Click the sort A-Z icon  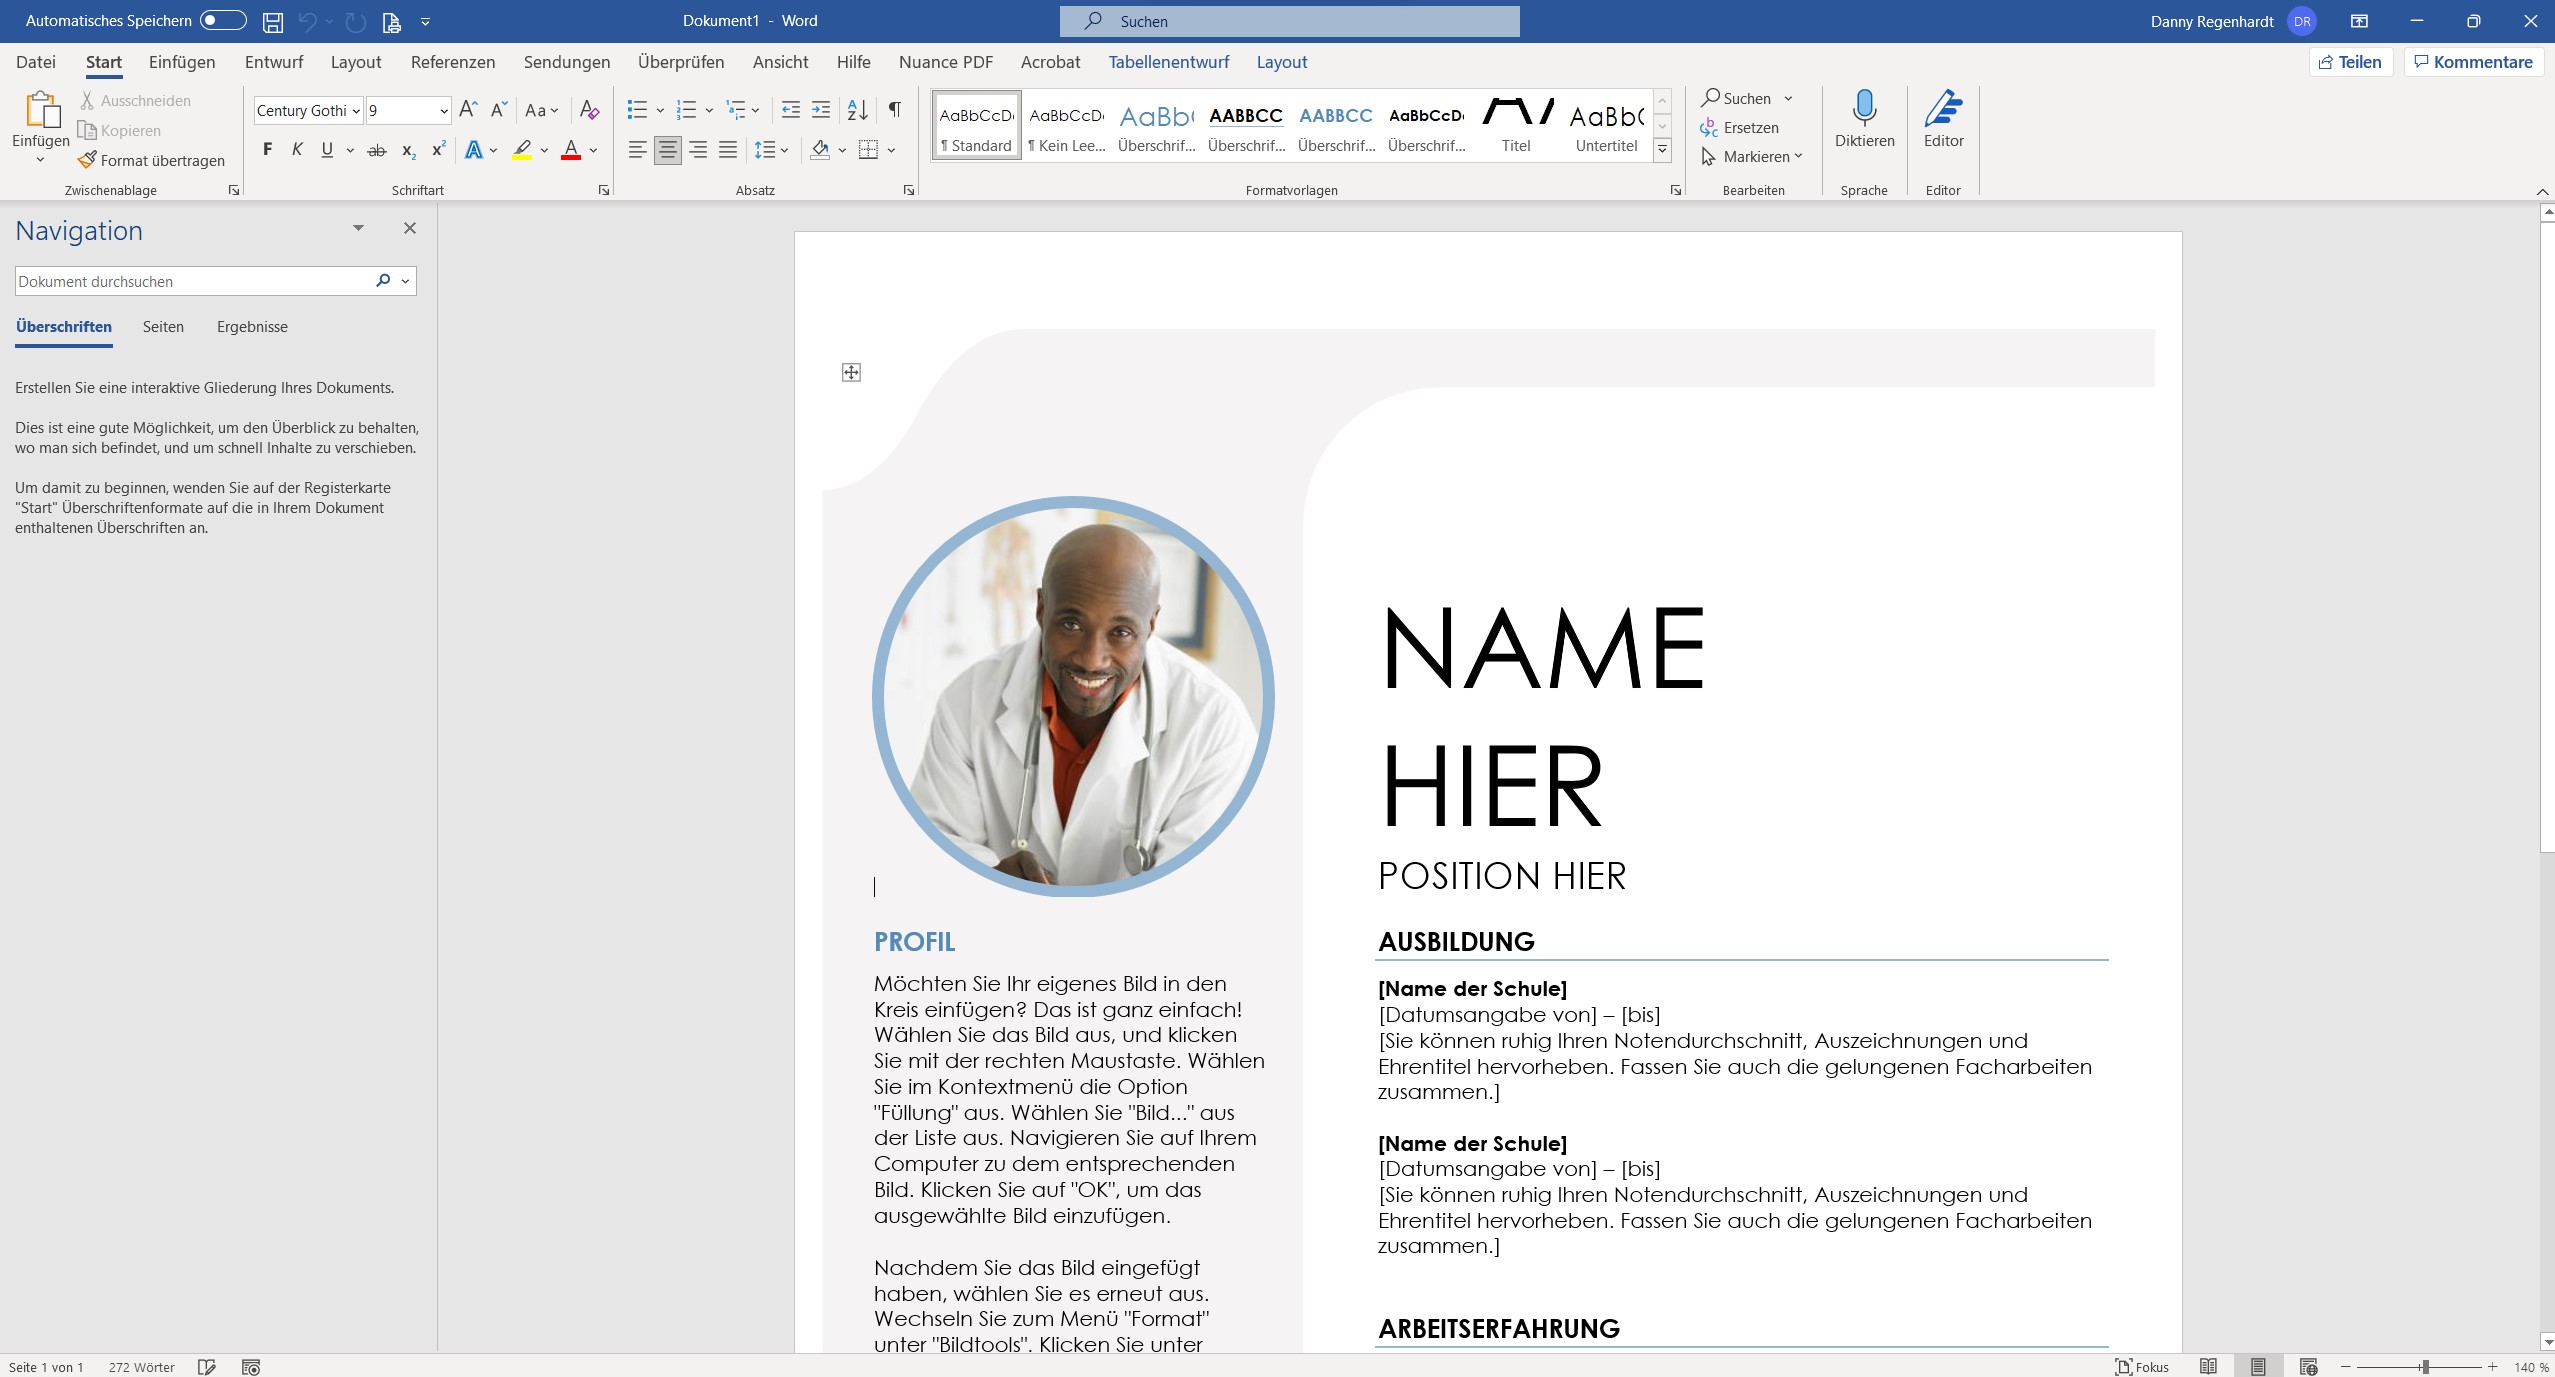[857, 109]
